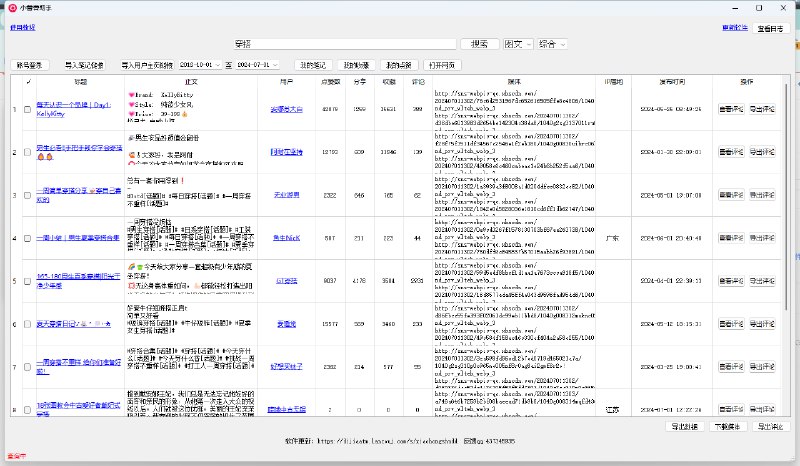
Task: Click the software update URL in the footer
Action: click(387, 441)
